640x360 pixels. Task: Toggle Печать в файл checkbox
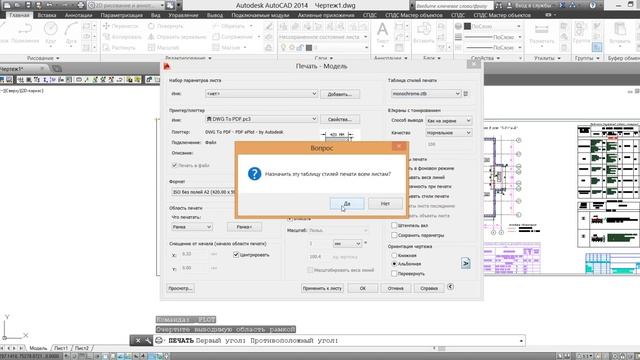pos(174,165)
